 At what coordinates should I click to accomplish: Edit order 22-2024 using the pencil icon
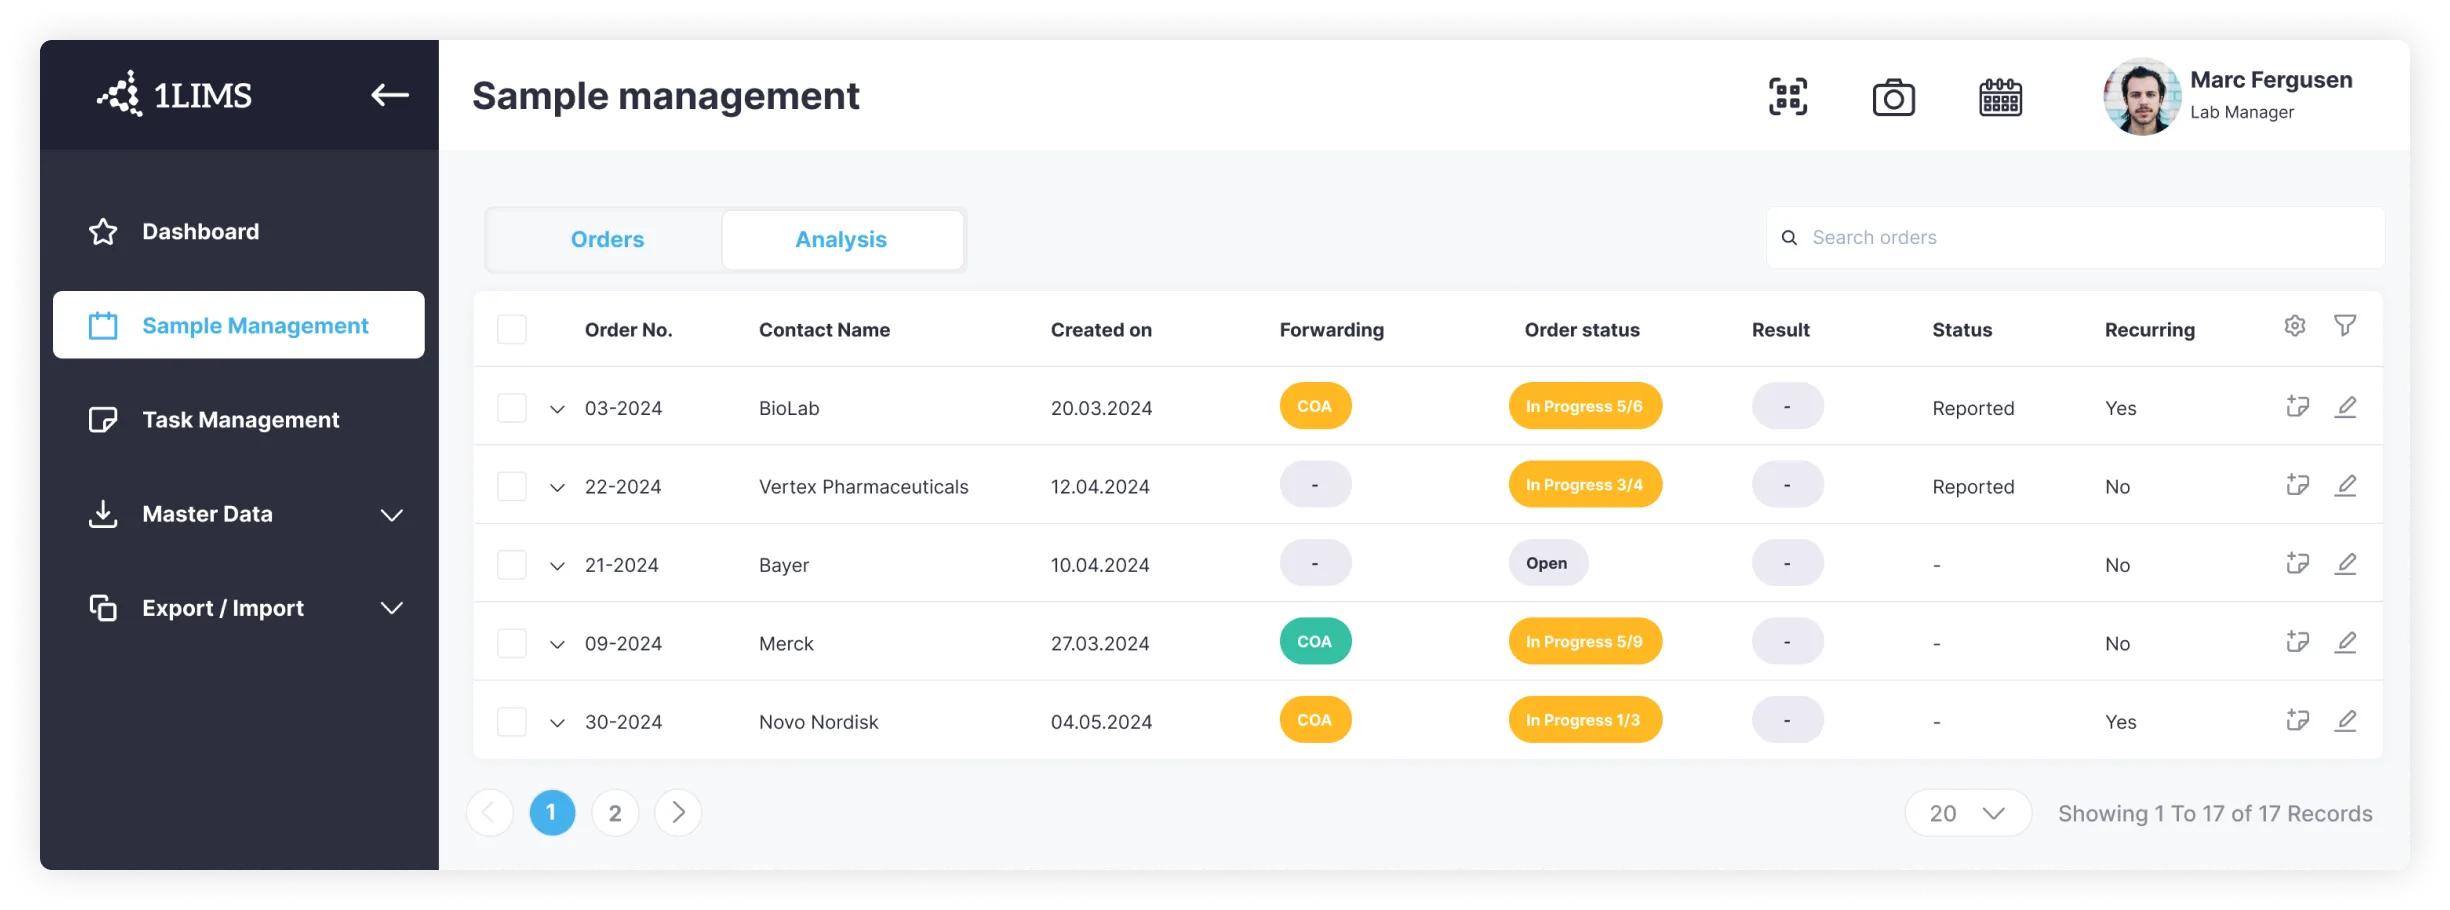(x=2348, y=484)
